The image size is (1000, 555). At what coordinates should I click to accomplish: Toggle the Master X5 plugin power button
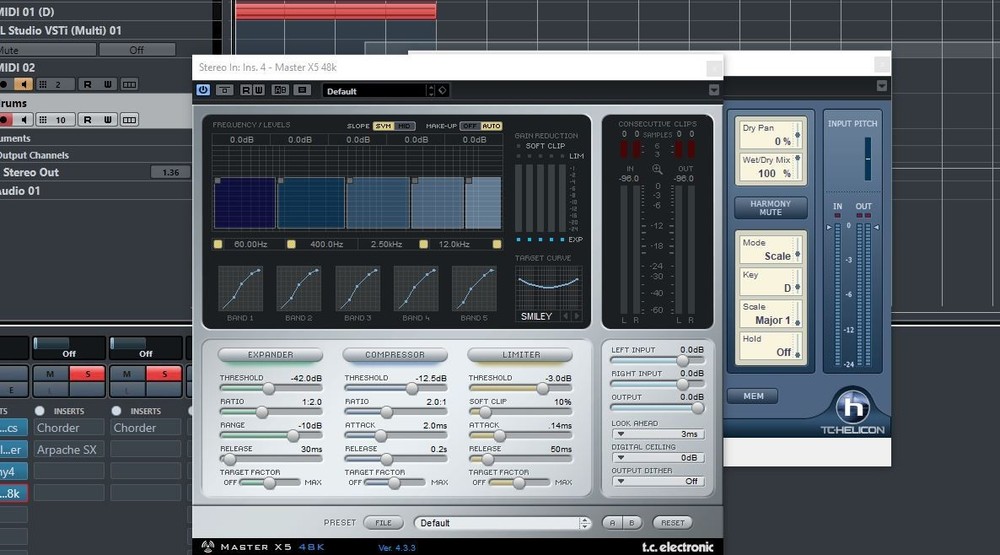(203, 90)
